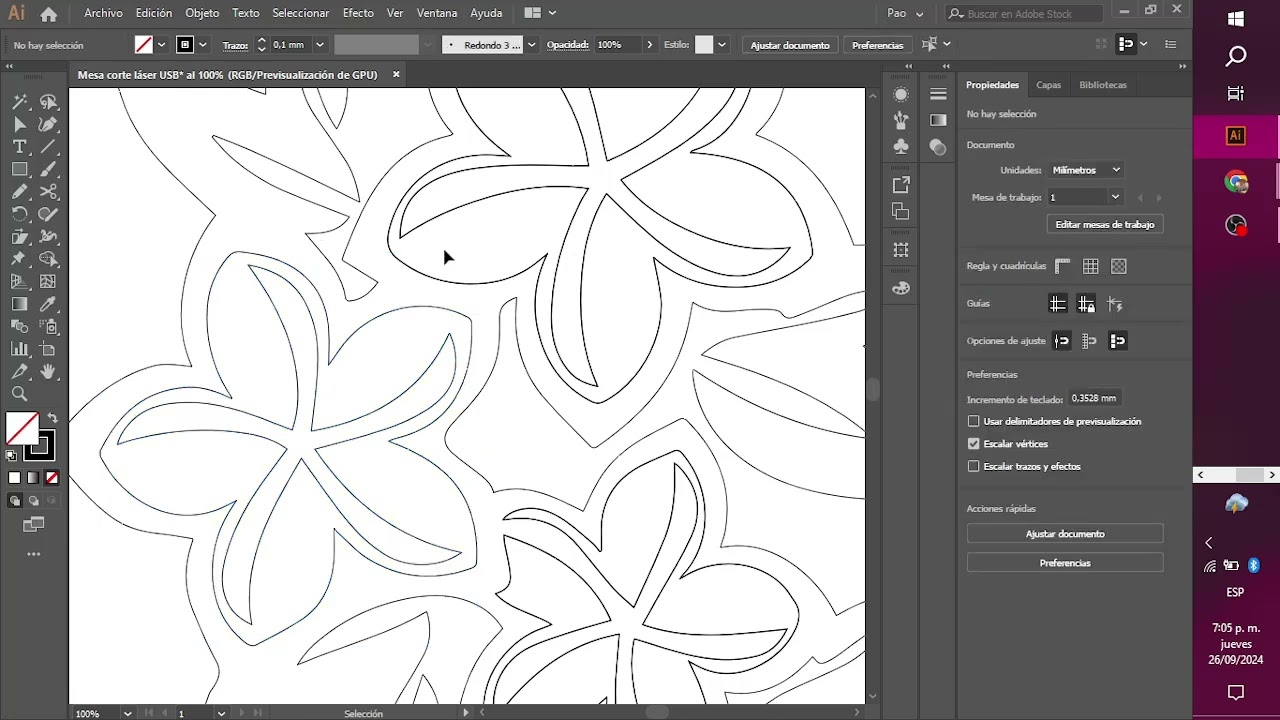Screen dimensions: 1280x720
Task: Select the Direct Selection arrow tool
Action: pyautogui.click(x=19, y=125)
